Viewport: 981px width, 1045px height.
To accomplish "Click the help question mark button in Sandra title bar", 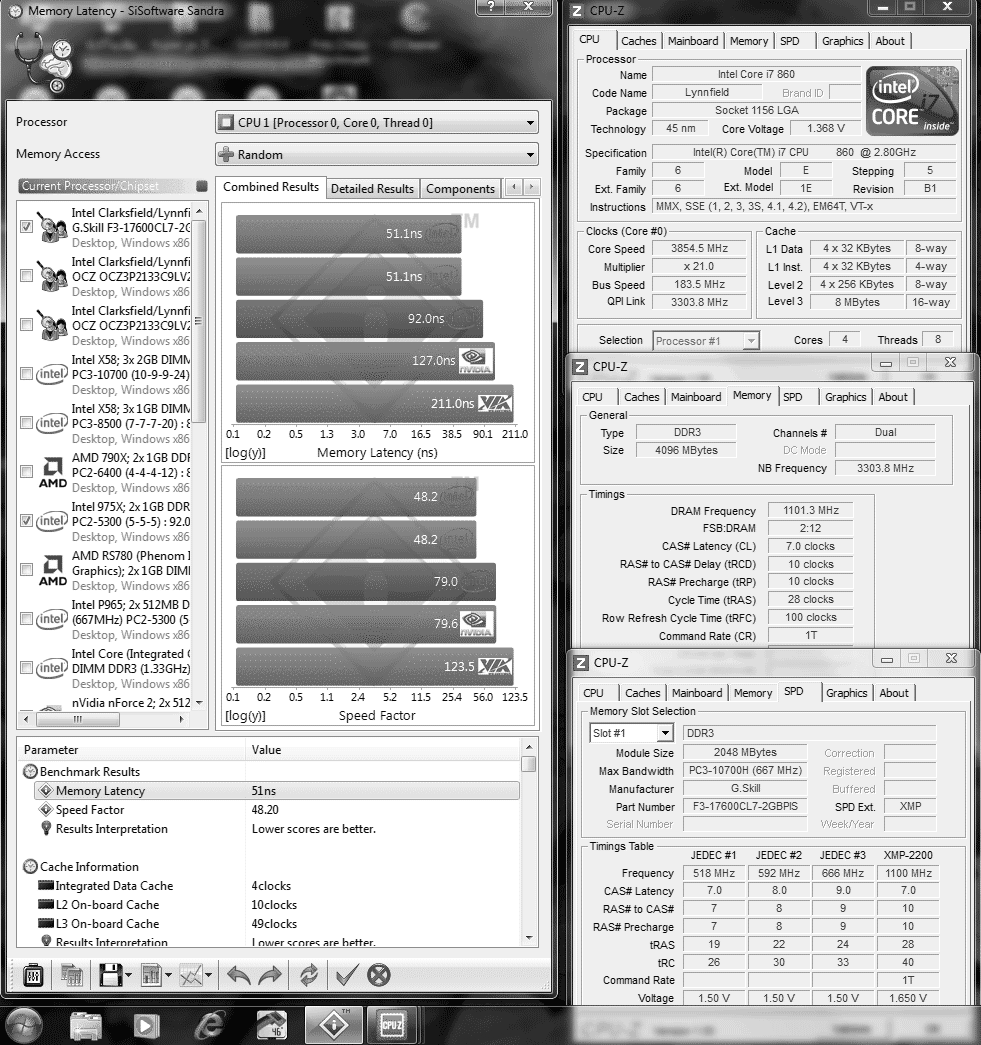I will coord(492,7).
